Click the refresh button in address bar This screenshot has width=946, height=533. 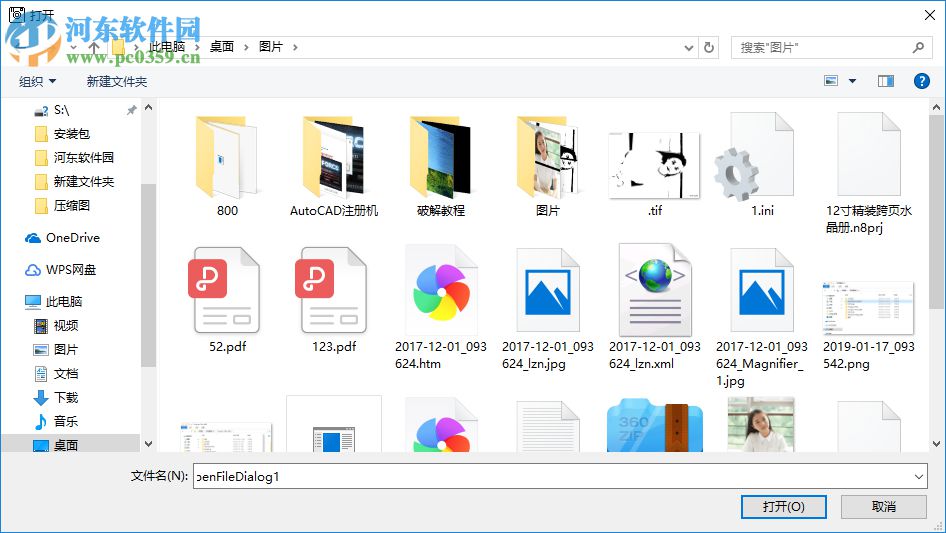[709, 47]
